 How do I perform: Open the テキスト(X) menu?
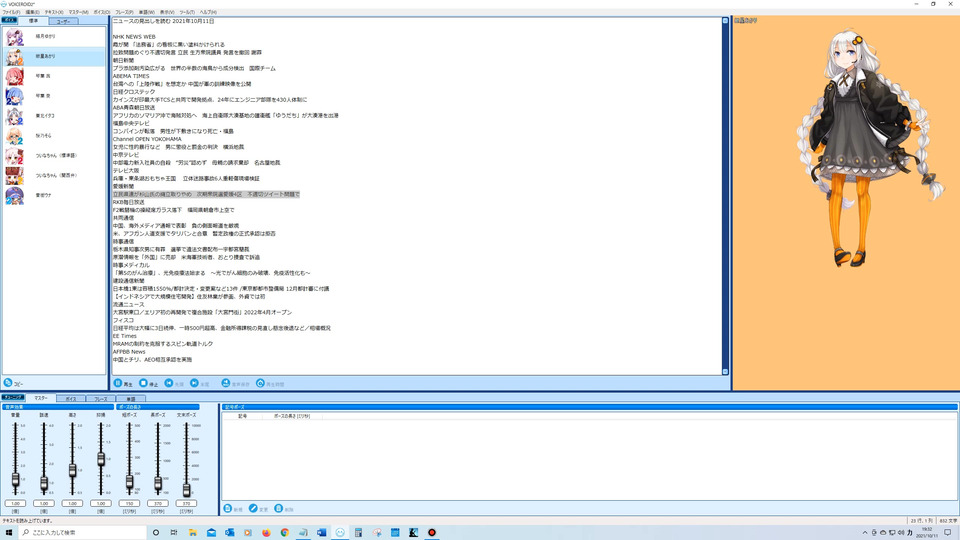coord(54,12)
